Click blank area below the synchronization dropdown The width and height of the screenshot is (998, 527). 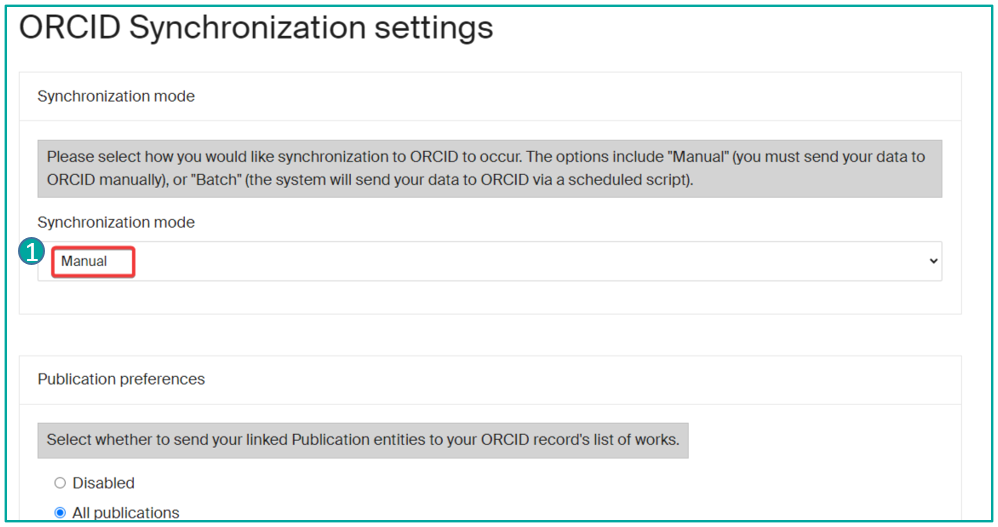(489, 297)
